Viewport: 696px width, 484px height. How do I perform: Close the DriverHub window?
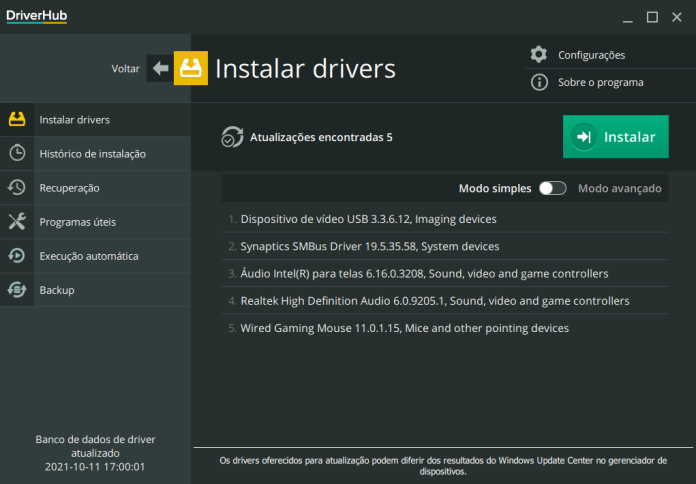pyautogui.click(x=676, y=17)
